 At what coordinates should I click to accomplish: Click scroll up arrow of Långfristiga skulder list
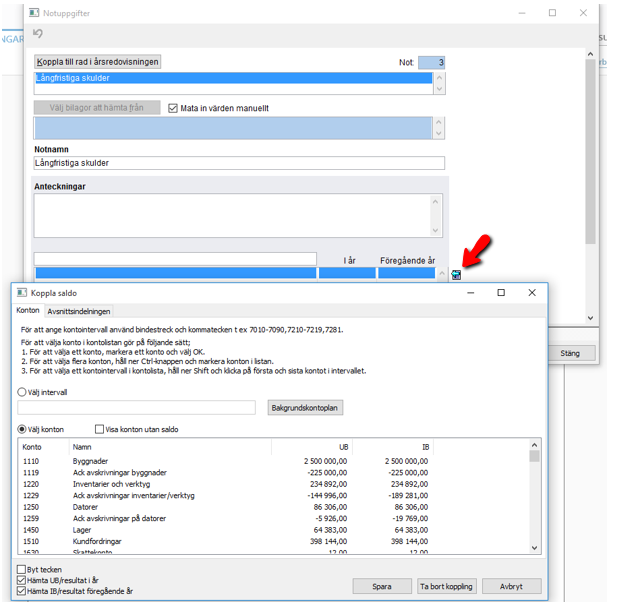point(439,77)
